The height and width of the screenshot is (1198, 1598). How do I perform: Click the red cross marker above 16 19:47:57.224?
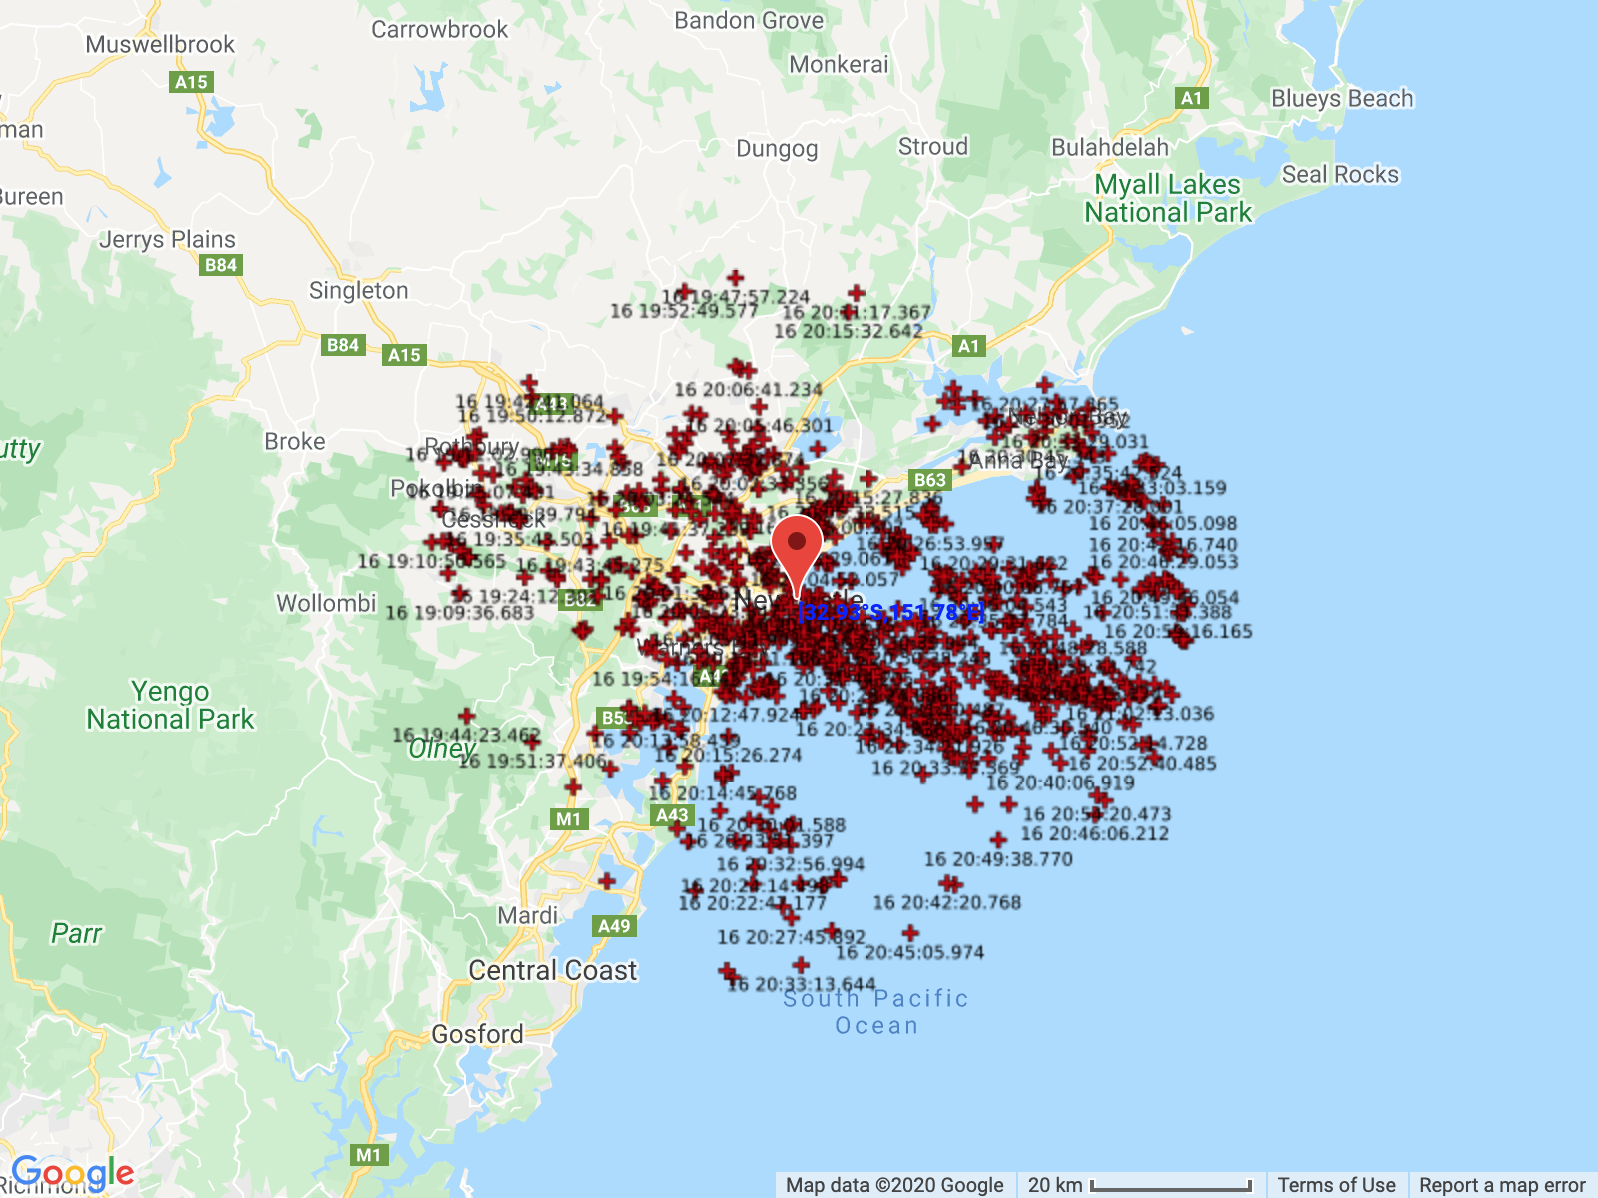736,277
